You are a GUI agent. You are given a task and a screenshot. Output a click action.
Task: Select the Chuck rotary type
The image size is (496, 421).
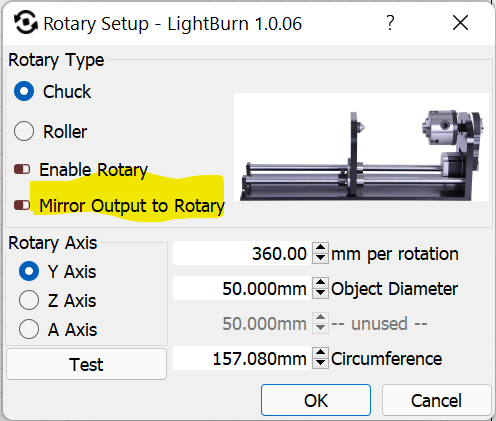click(x=24, y=91)
